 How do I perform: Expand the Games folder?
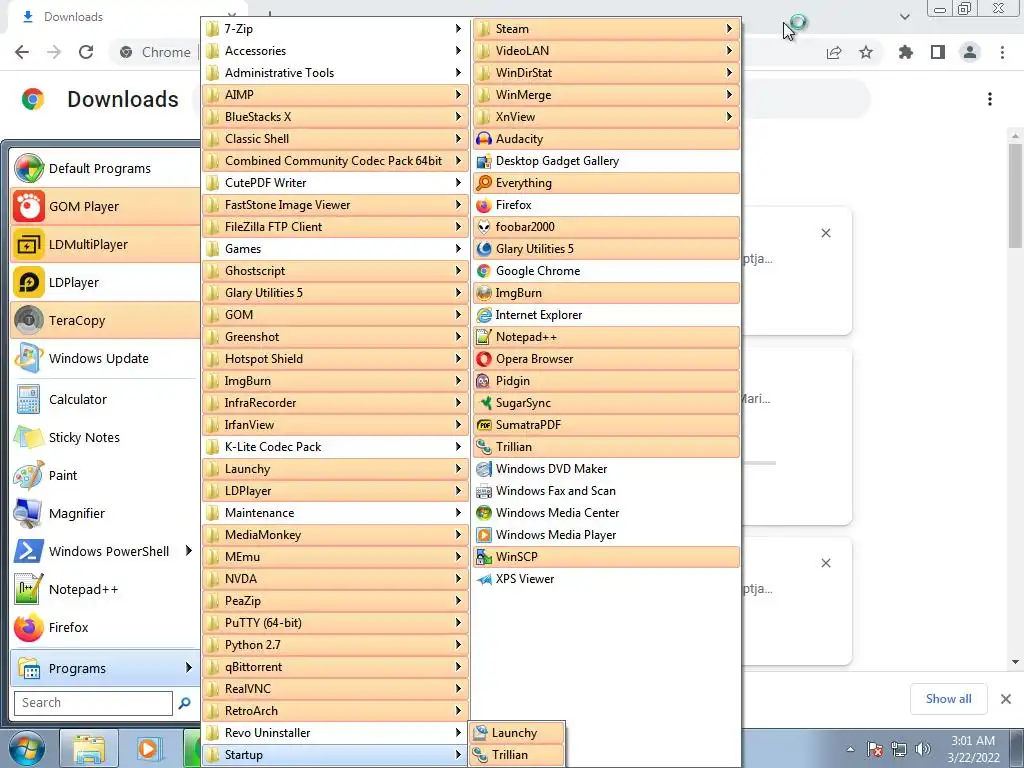(x=336, y=249)
